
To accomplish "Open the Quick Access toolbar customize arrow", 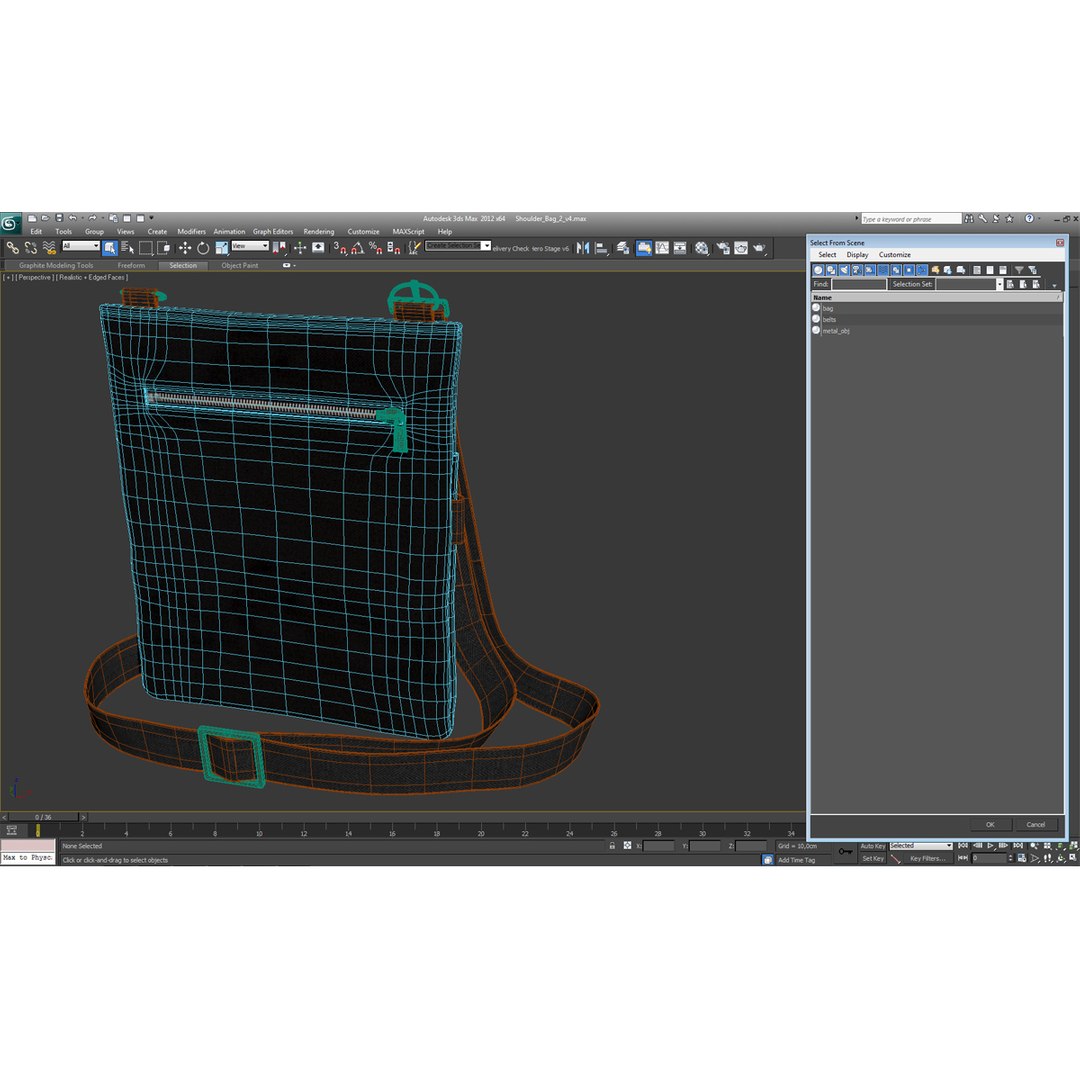I will (152, 218).
